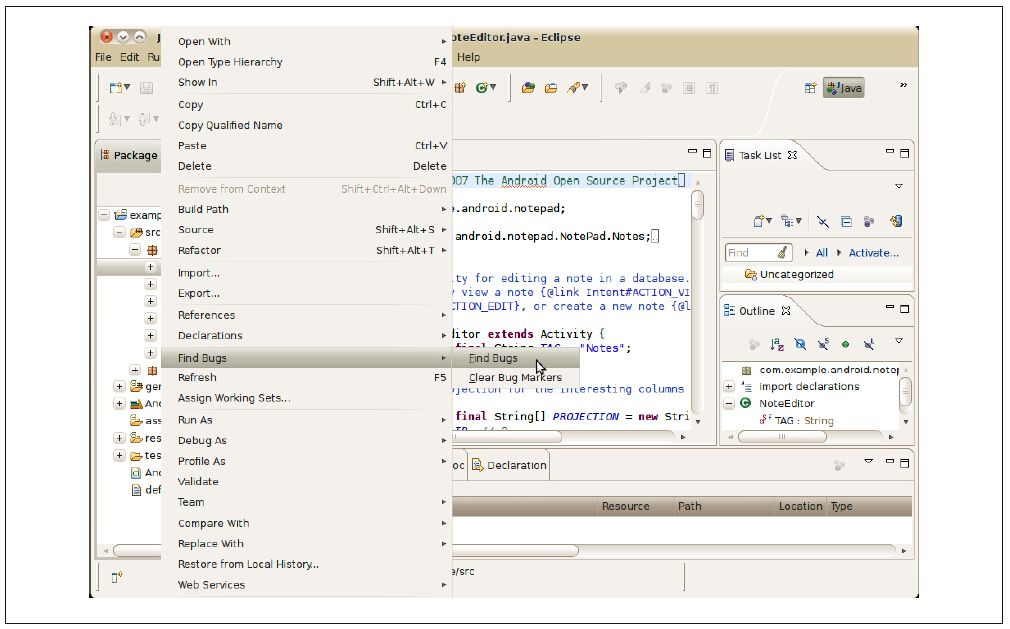Click the 'All' link in Task List

pos(822,253)
